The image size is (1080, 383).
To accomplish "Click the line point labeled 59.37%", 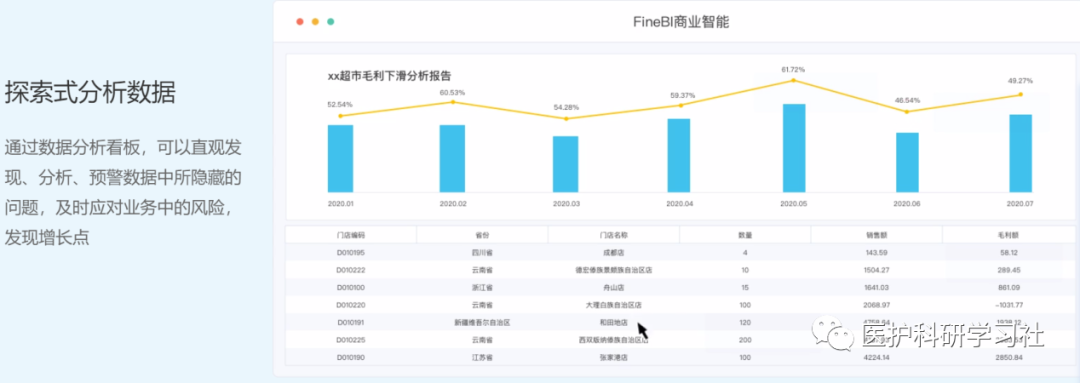I will click(680, 105).
